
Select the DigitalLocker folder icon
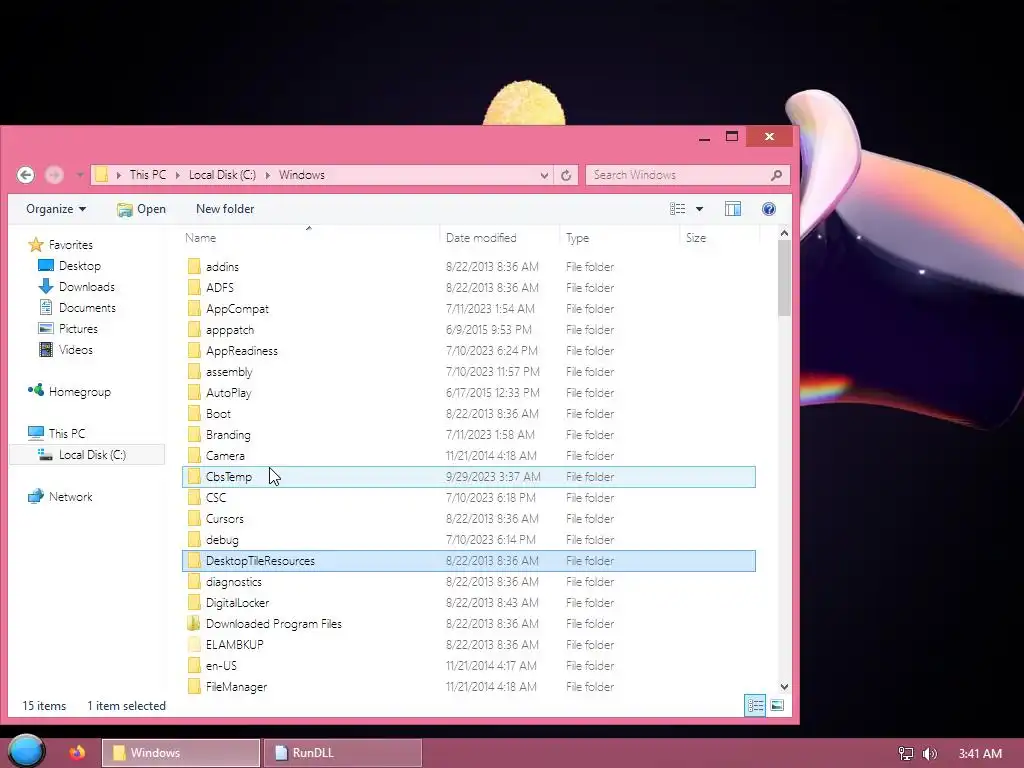pos(194,602)
